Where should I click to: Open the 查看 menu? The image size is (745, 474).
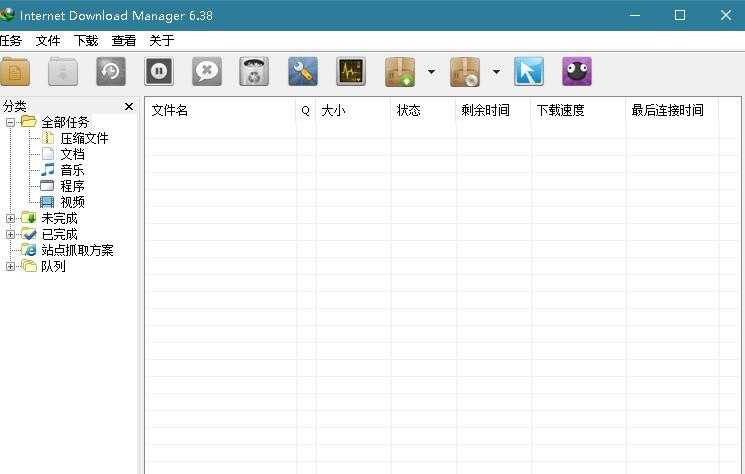(x=124, y=41)
